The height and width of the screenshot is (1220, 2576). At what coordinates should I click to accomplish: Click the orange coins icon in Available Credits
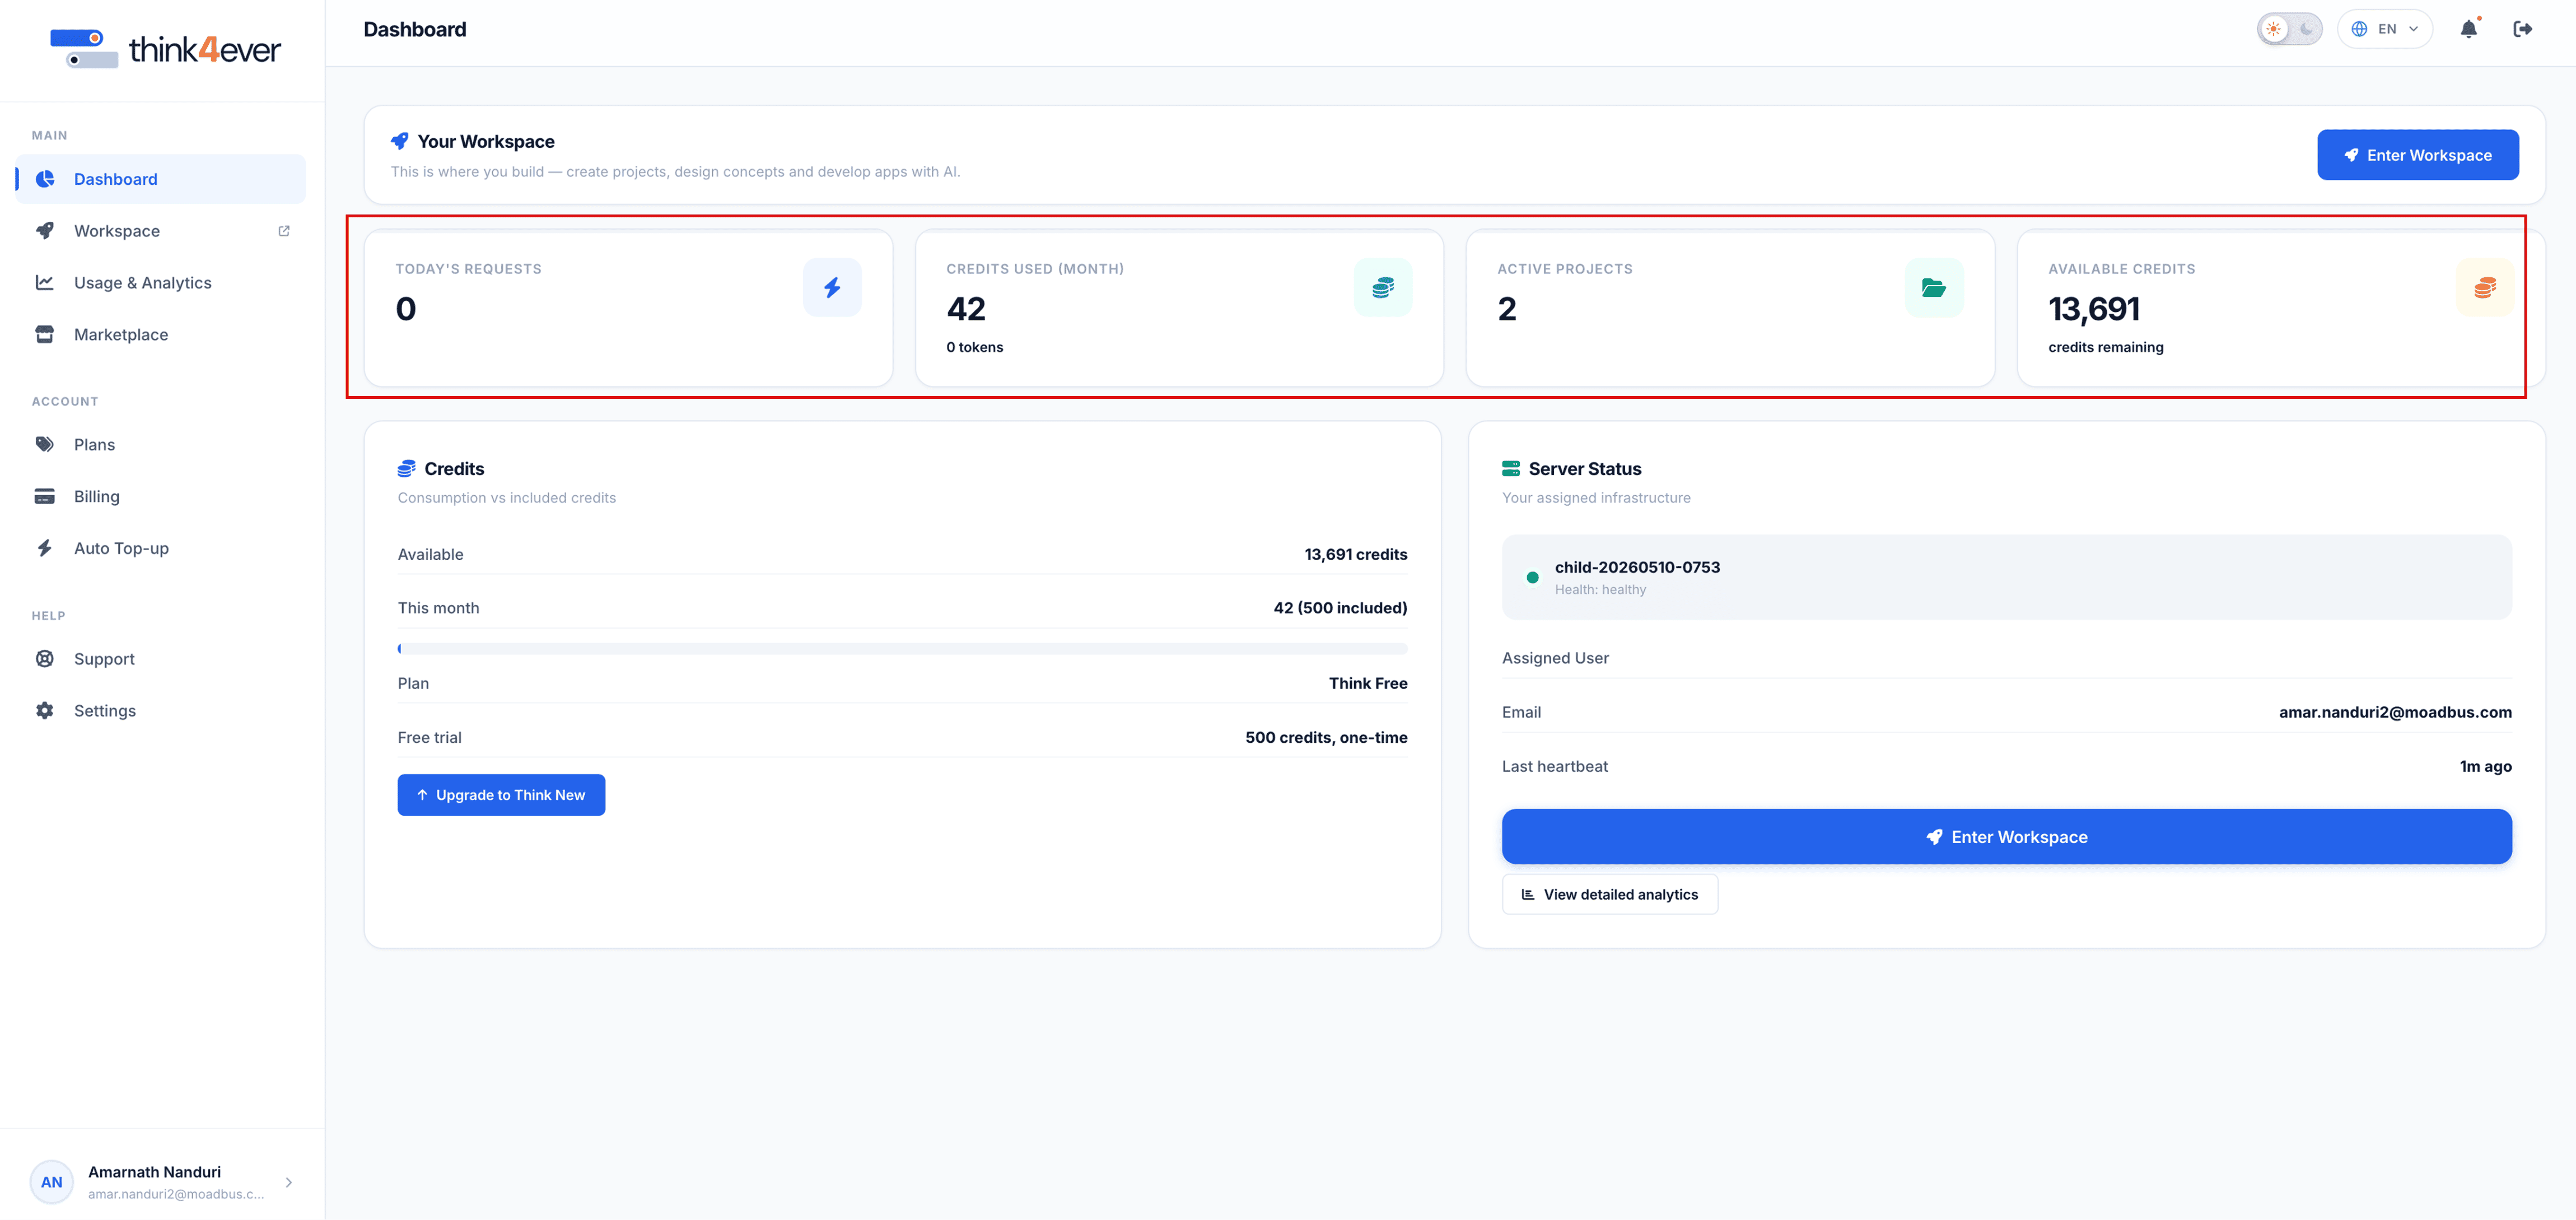click(x=2484, y=288)
